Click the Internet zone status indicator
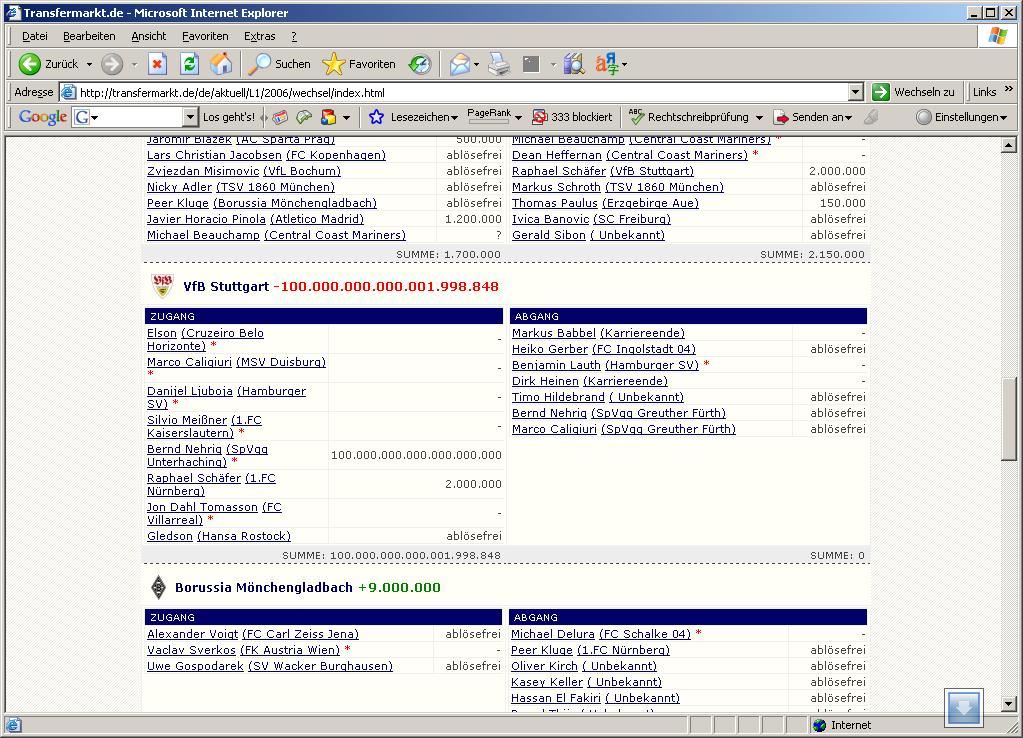Image resolution: width=1023 pixels, height=738 pixels. point(842,725)
